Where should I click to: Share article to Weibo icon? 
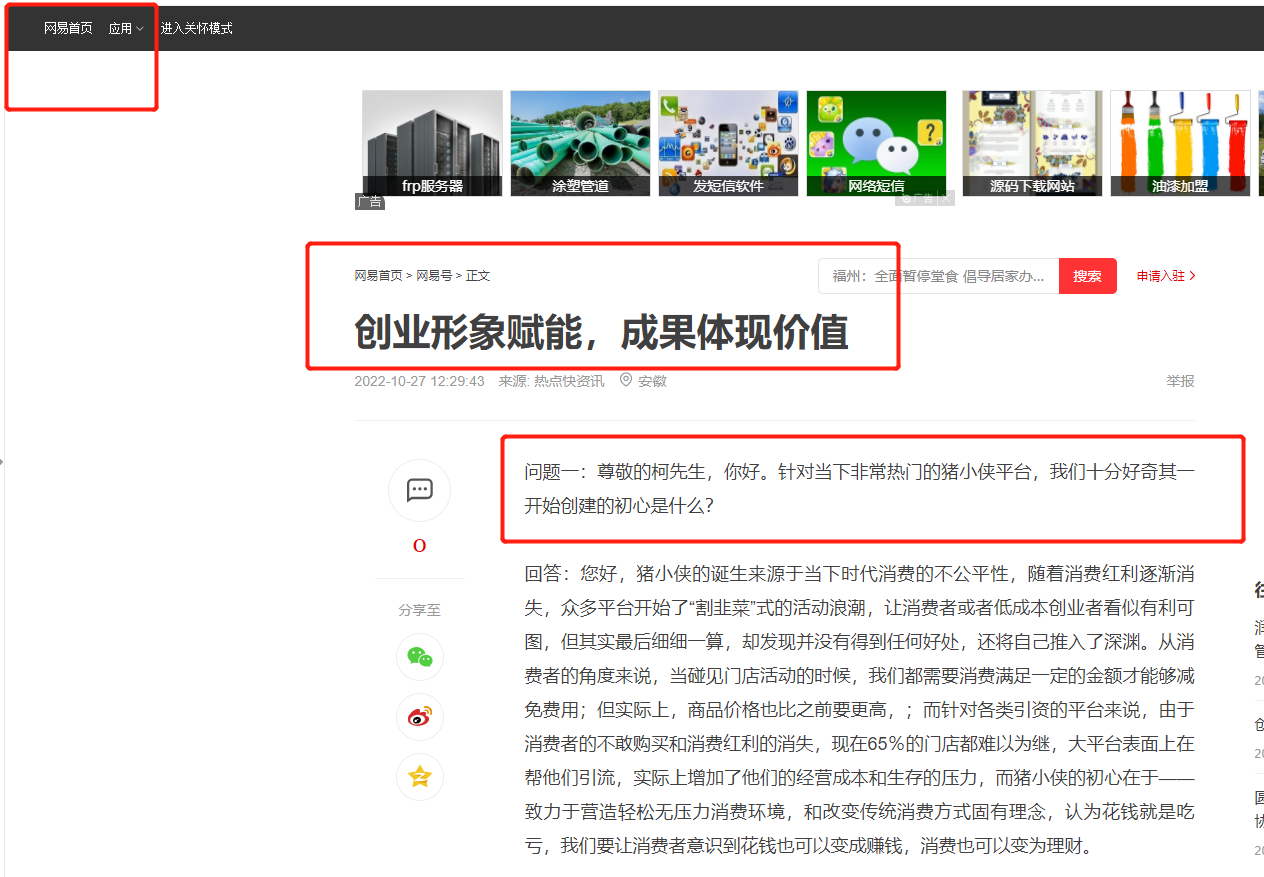point(419,717)
